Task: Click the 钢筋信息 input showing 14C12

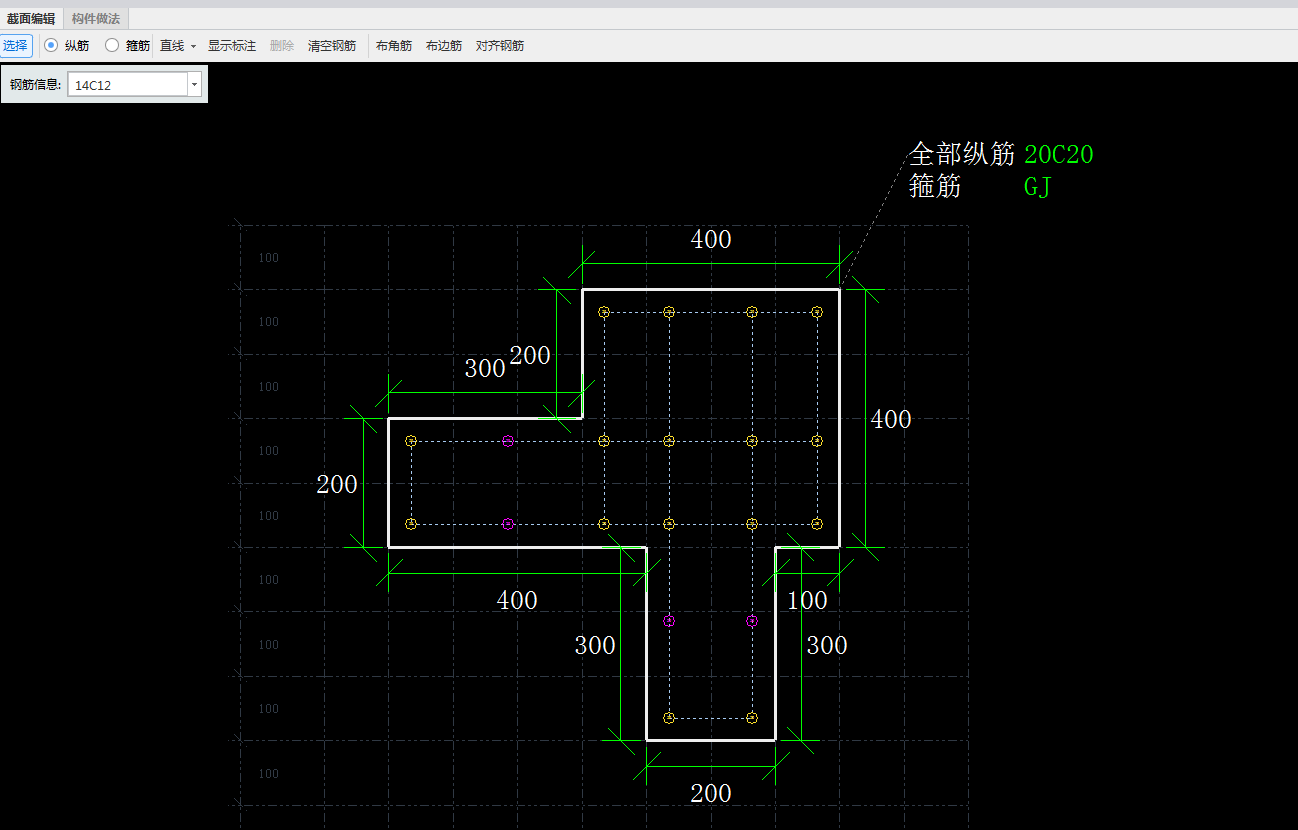Action: pyautogui.click(x=128, y=85)
